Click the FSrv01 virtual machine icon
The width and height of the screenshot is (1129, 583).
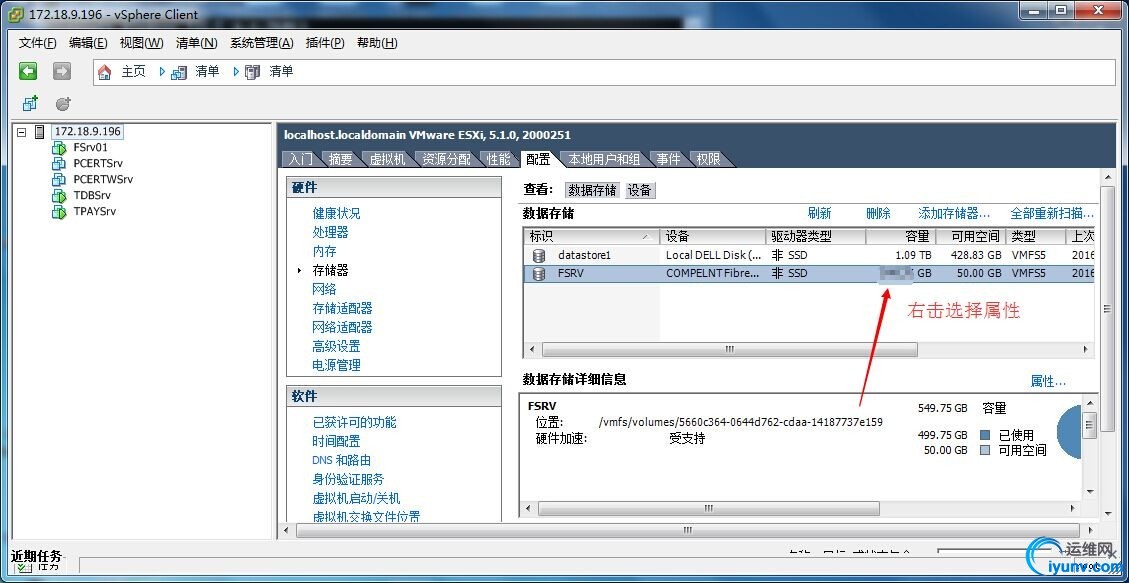click(x=59, y=148)
